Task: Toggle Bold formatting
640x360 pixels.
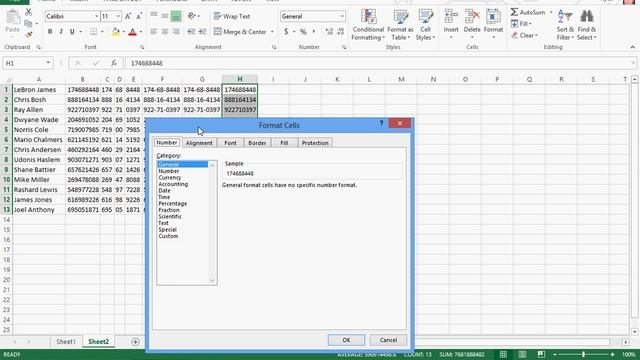Action: pos(50,32)
